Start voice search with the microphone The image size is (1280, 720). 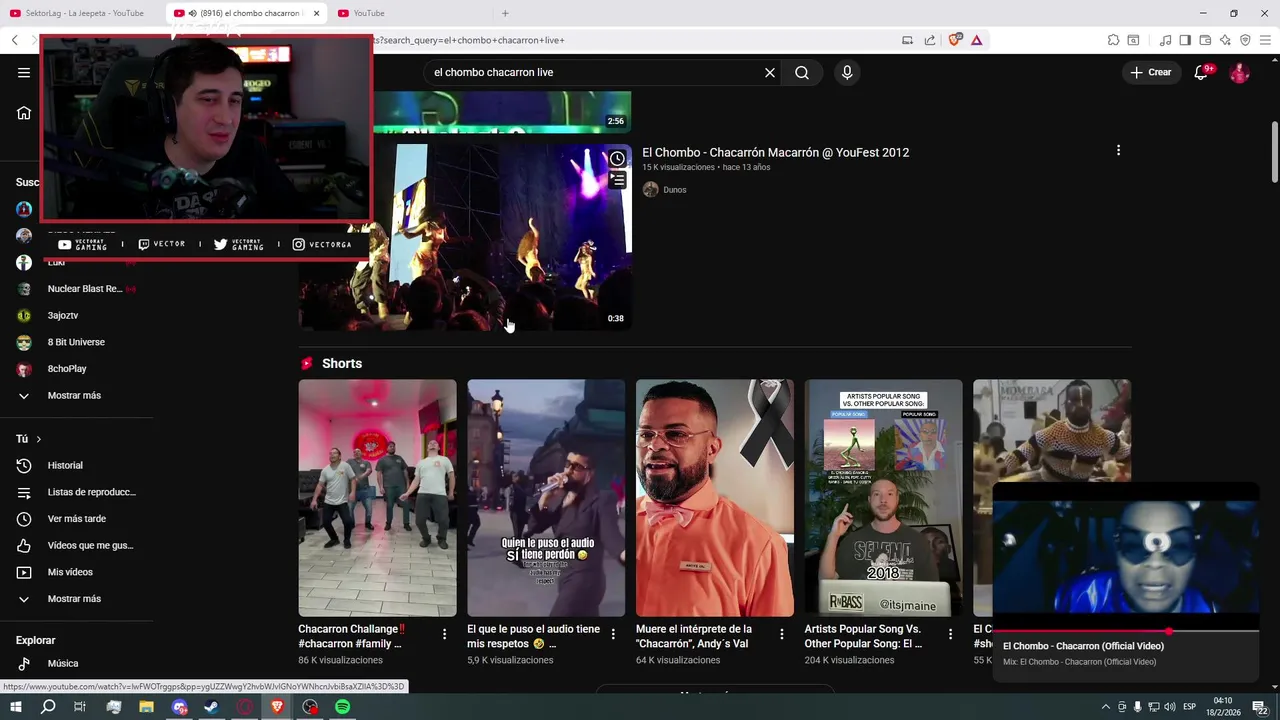coord(847,72)
